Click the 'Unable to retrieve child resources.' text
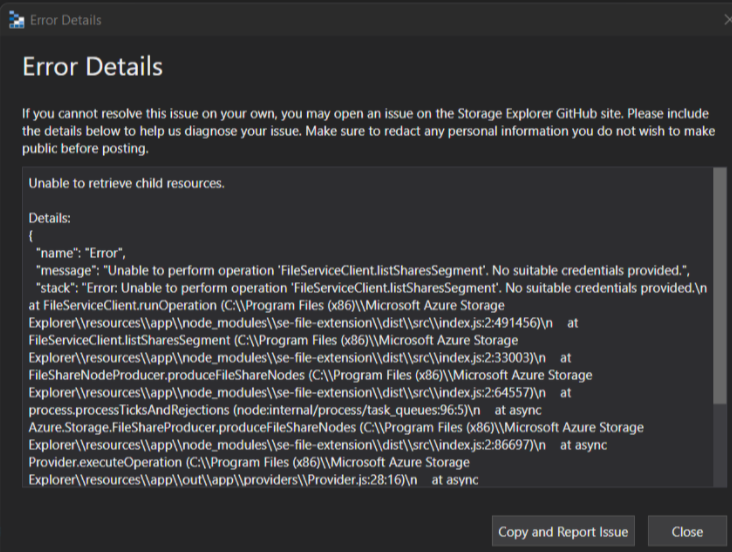The height and width of the screenshot is (552, 732). (x=127, y=183)
